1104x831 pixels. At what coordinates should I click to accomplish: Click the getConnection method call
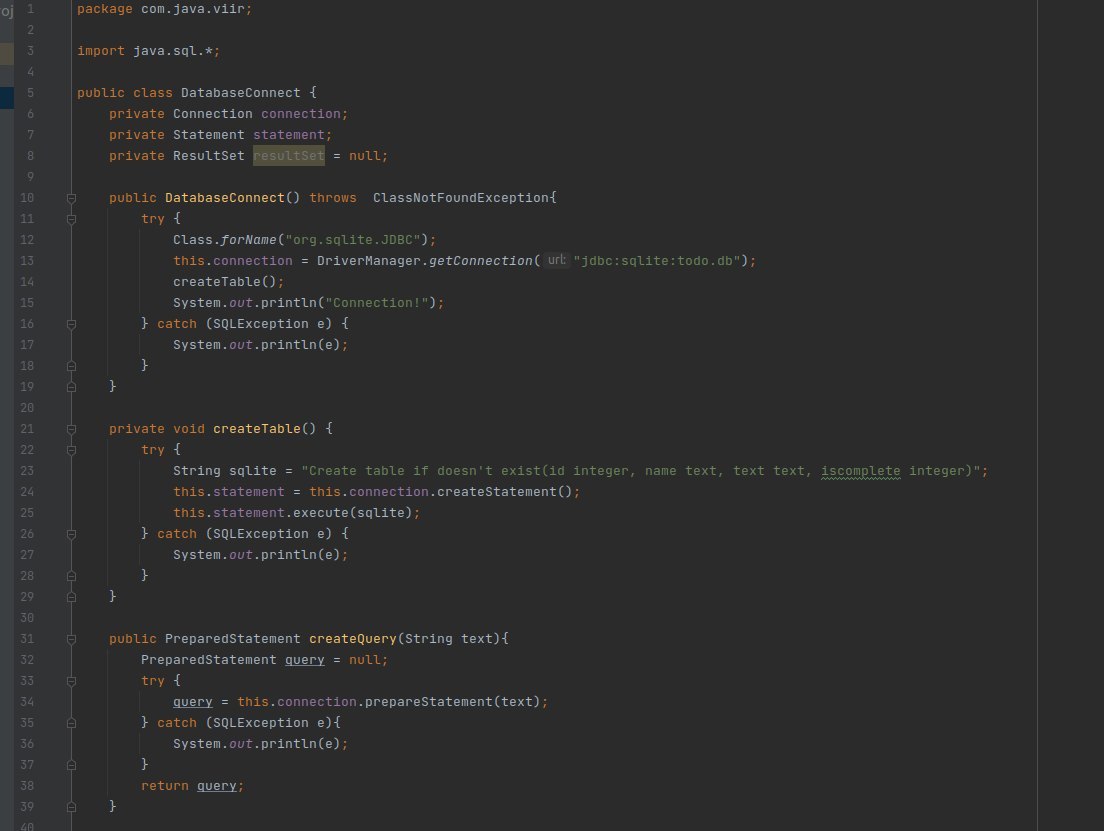tap(480, 261)
